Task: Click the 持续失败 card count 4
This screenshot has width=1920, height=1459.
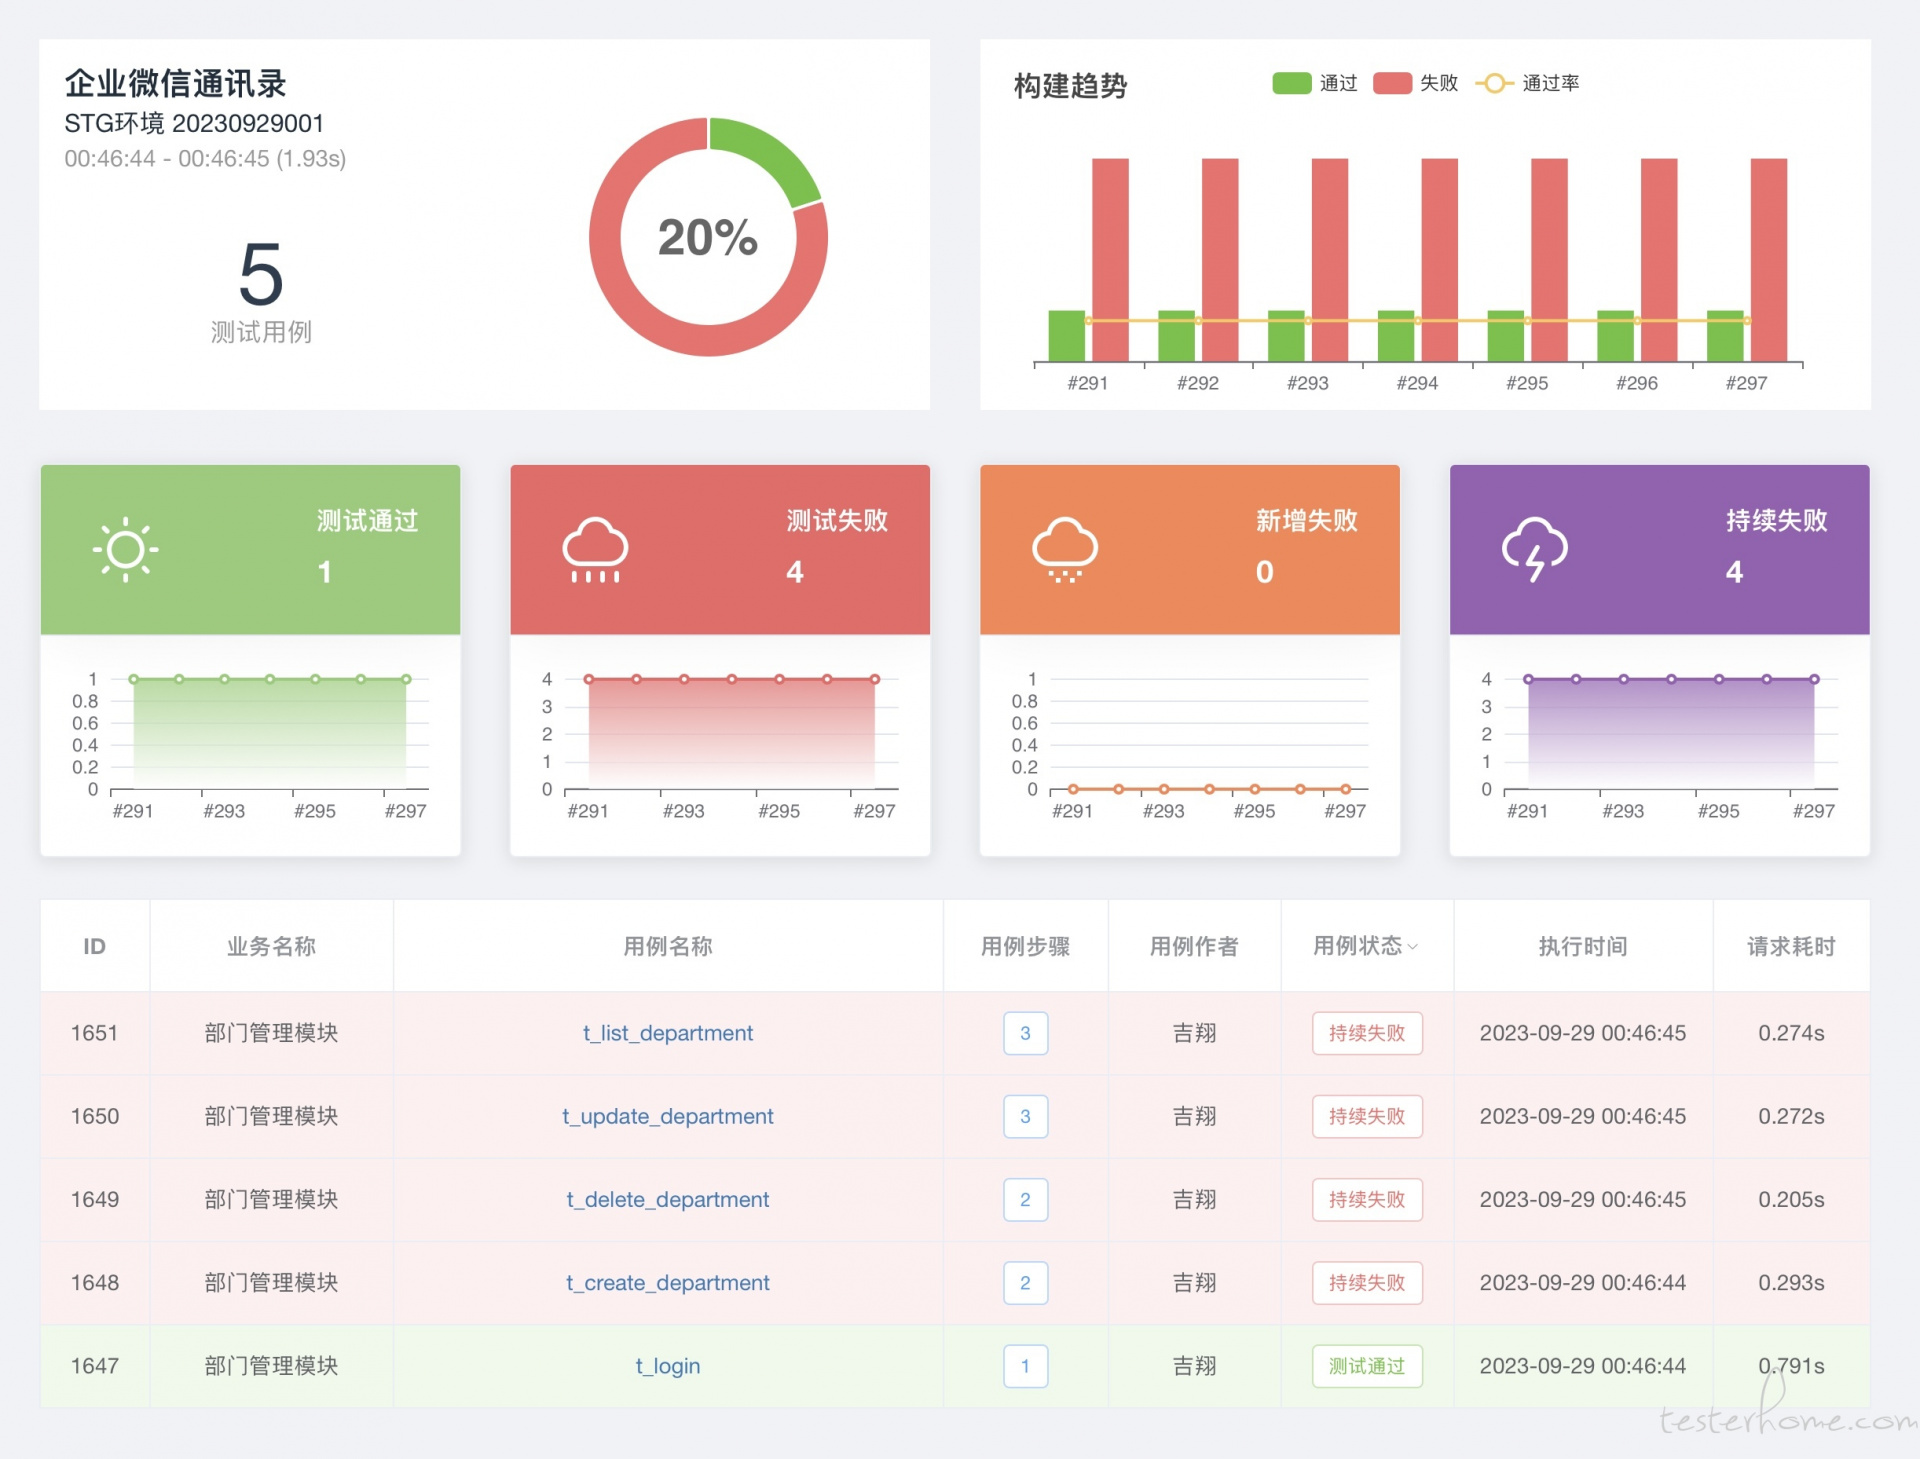Action: tap(1734, 572)
